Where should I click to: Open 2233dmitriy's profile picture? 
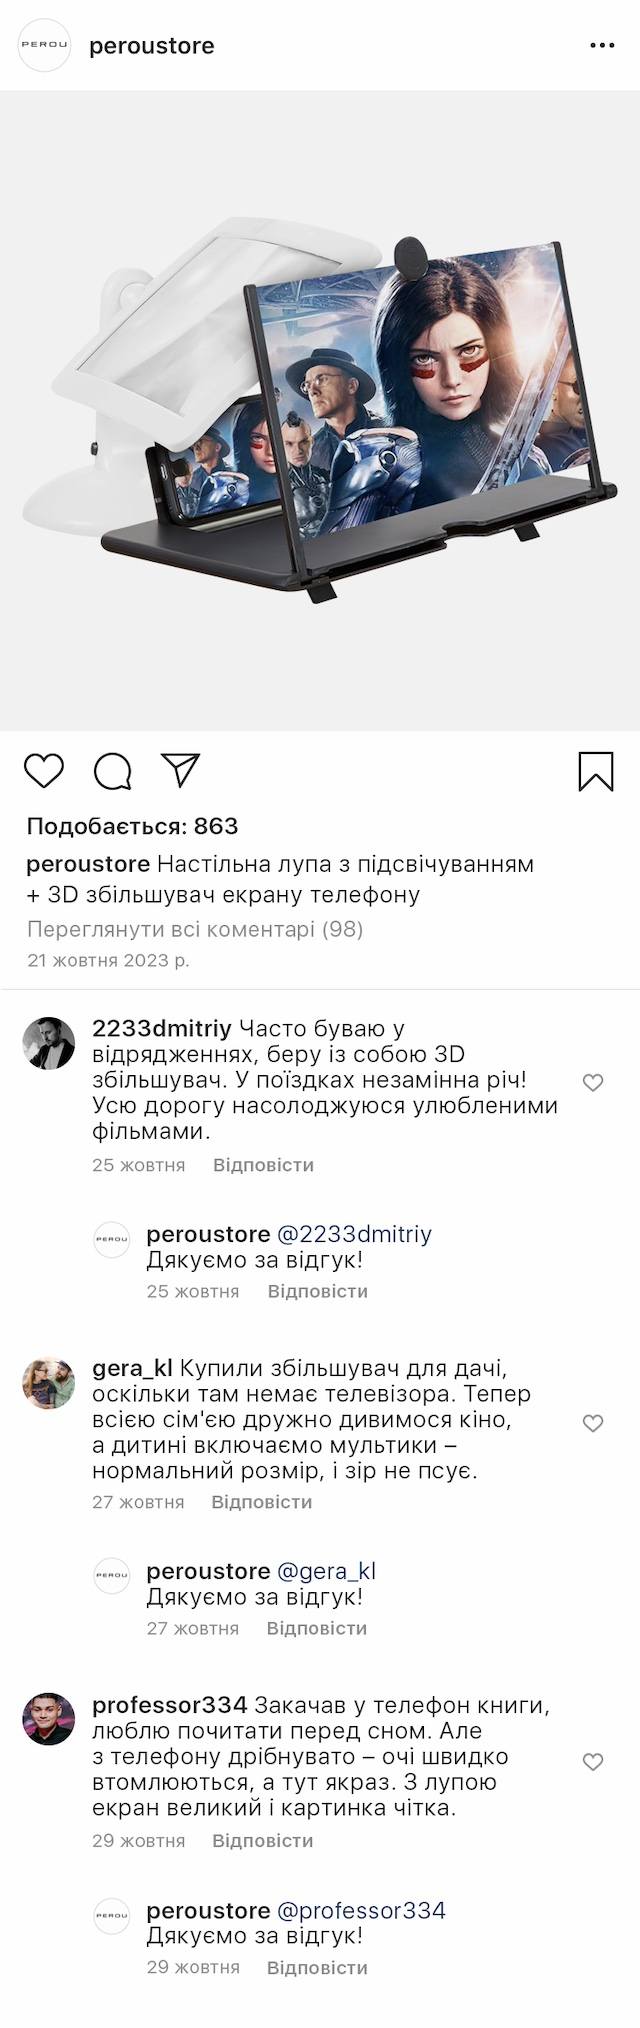49,1044
